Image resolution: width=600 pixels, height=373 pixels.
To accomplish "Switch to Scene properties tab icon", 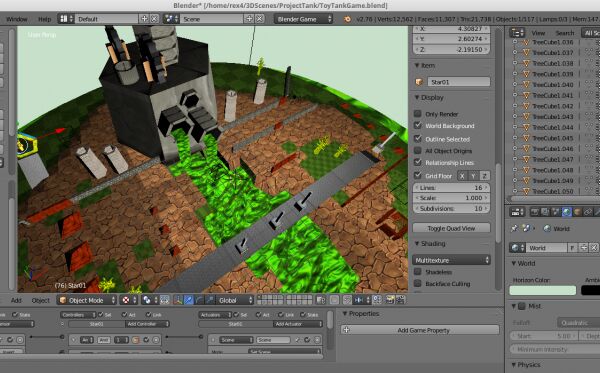I will [556, 212].
